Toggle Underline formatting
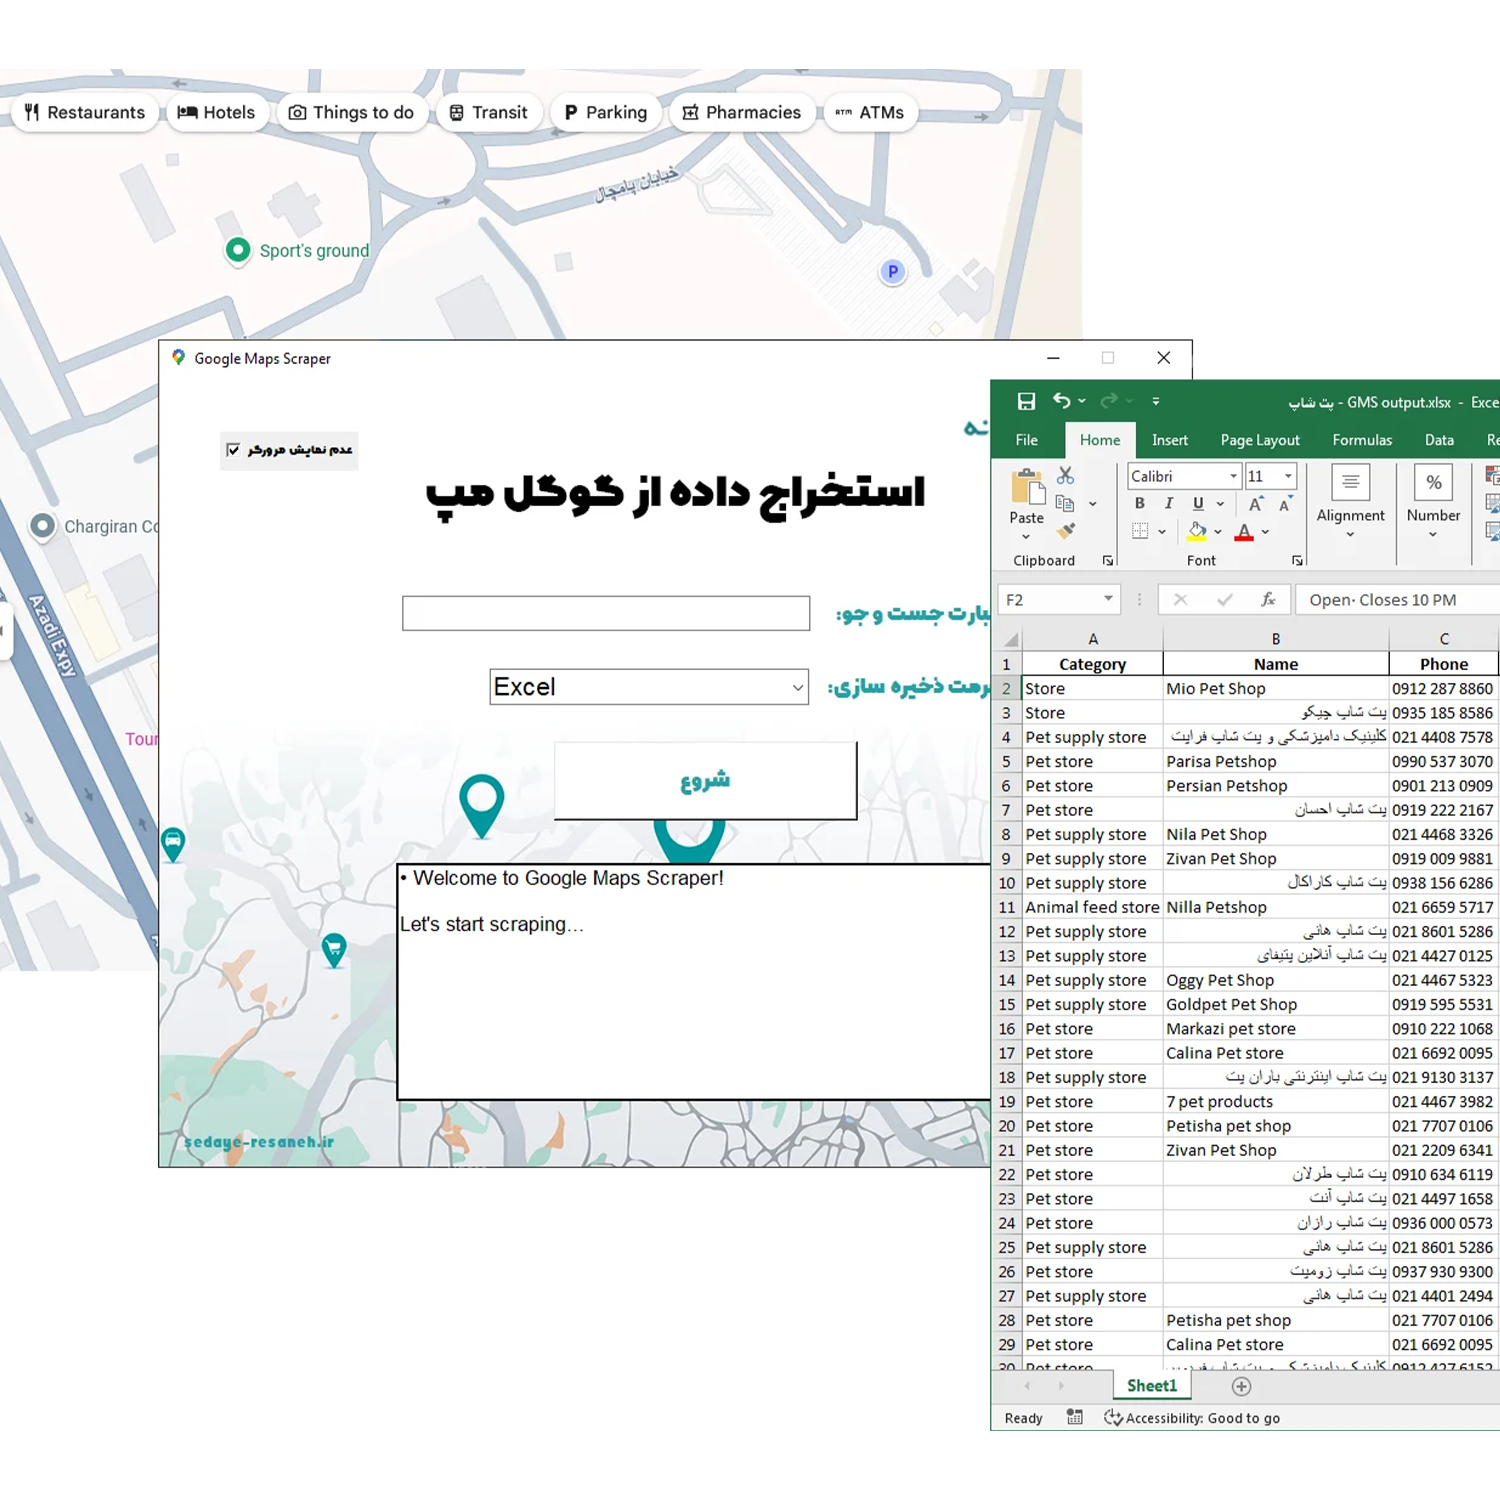Screen dimensions: 1500x1500 pyautogui.click(x=1198, y=504)
